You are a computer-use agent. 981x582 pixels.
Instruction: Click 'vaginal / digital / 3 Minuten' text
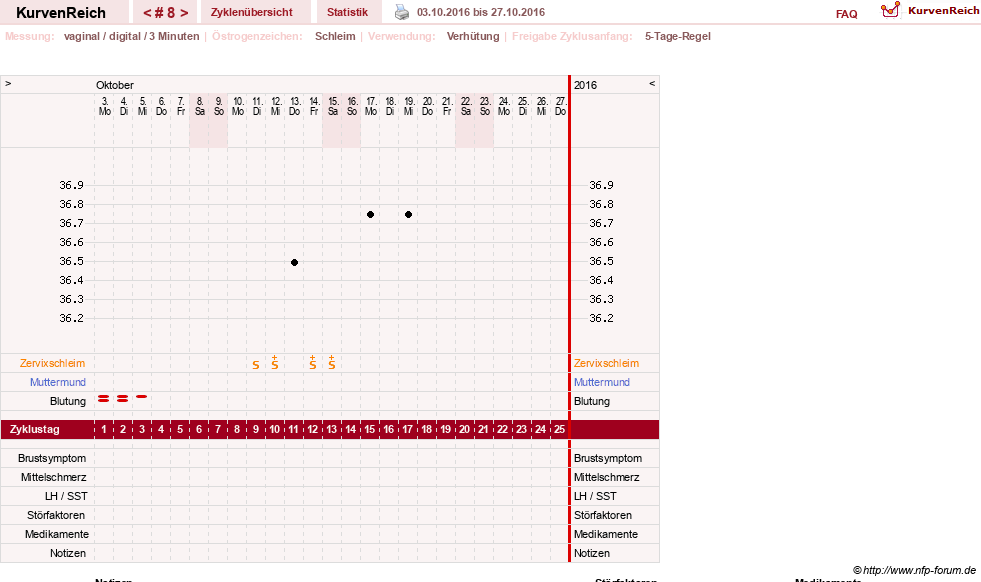pyautogui.click(x=131, y=36)
